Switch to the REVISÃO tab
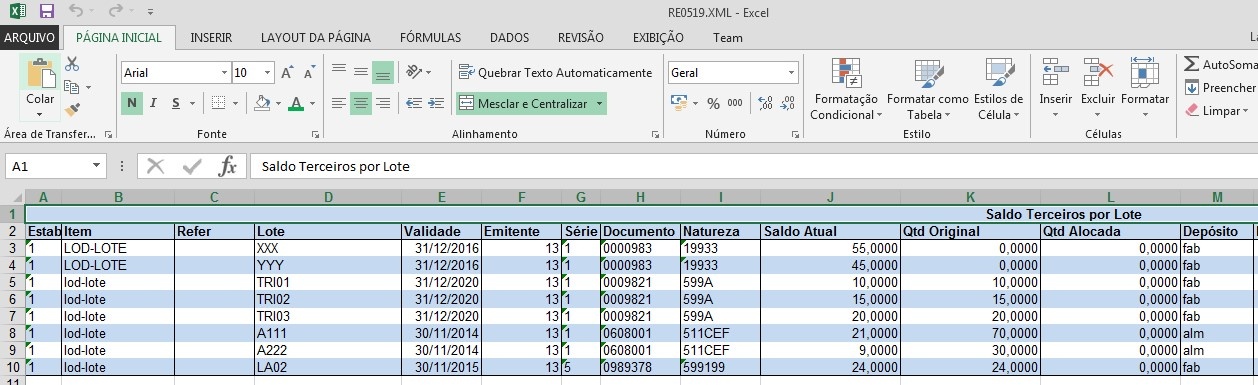This screenshot has height=385, width=1258. coord(580,38)
